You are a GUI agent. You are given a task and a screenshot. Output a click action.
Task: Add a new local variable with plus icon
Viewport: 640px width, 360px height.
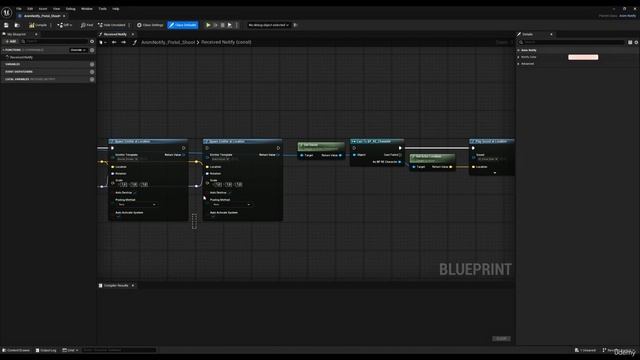[x=92, y=79]
